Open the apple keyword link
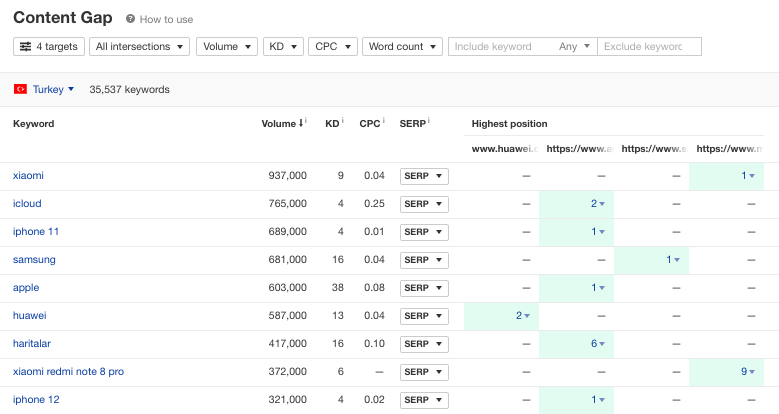 26,288
